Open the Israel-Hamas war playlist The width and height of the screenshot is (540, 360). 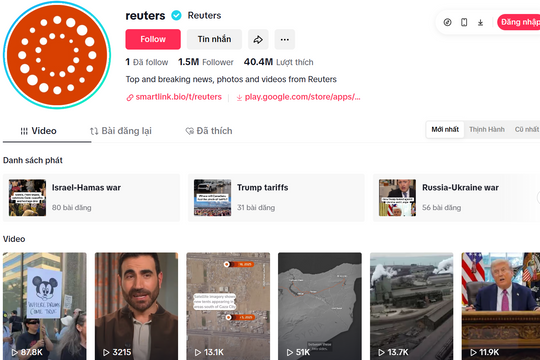tap(91, 198)
